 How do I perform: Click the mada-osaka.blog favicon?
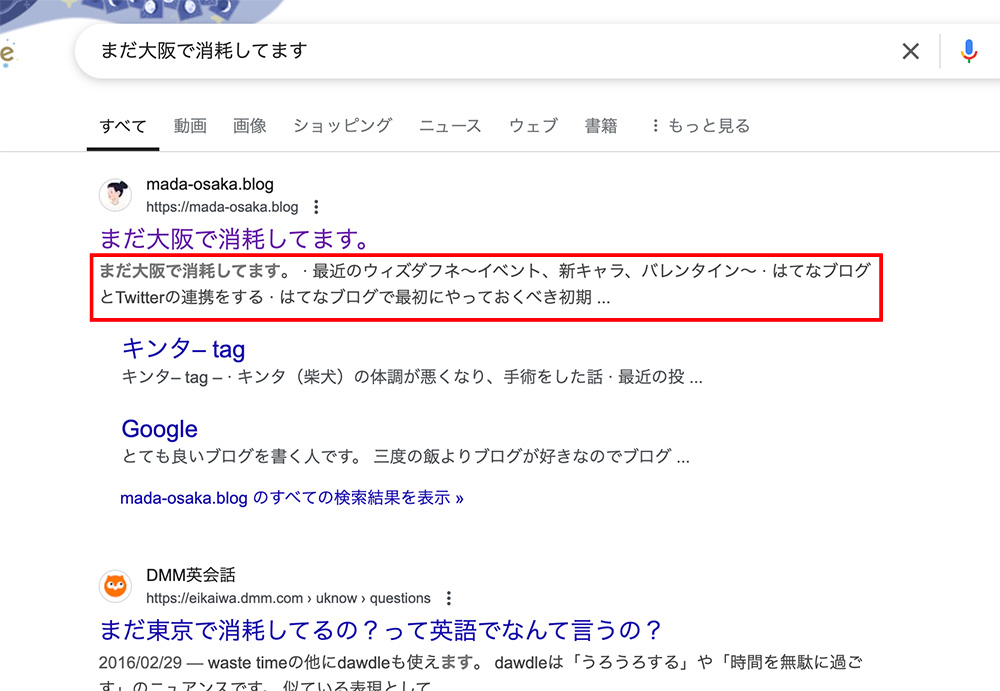point(115,195)
